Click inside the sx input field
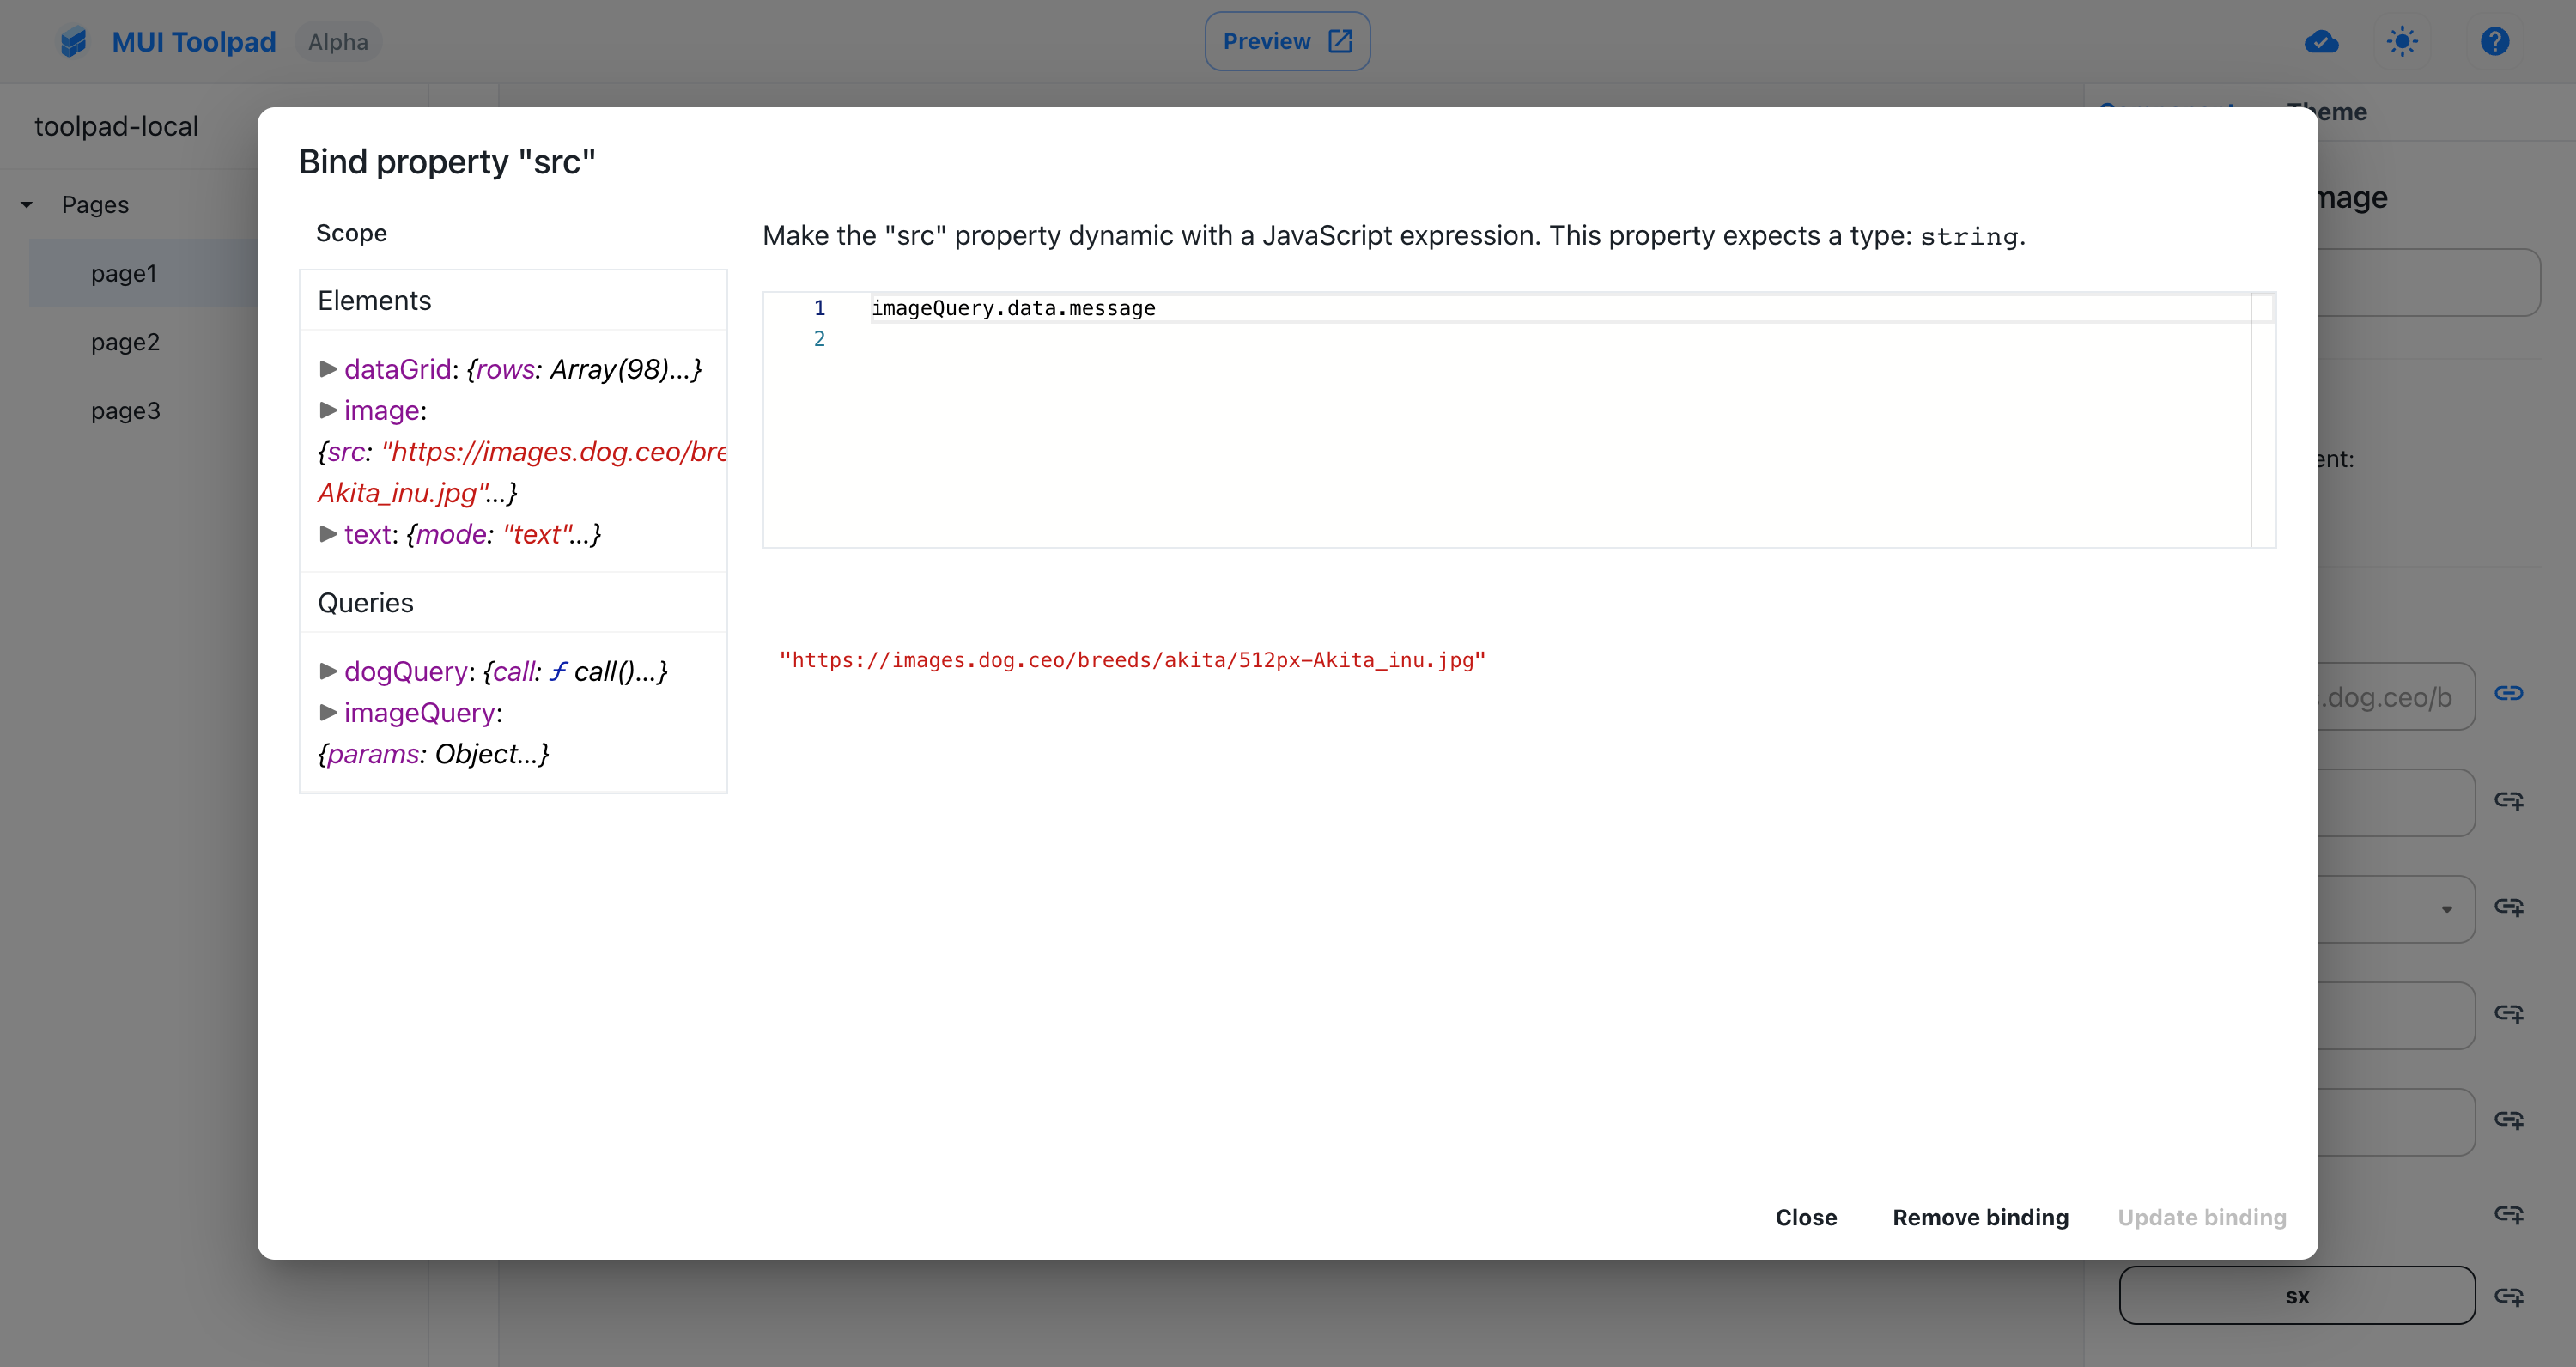The image size is (2576, 1367). tap(2297, 1295)
